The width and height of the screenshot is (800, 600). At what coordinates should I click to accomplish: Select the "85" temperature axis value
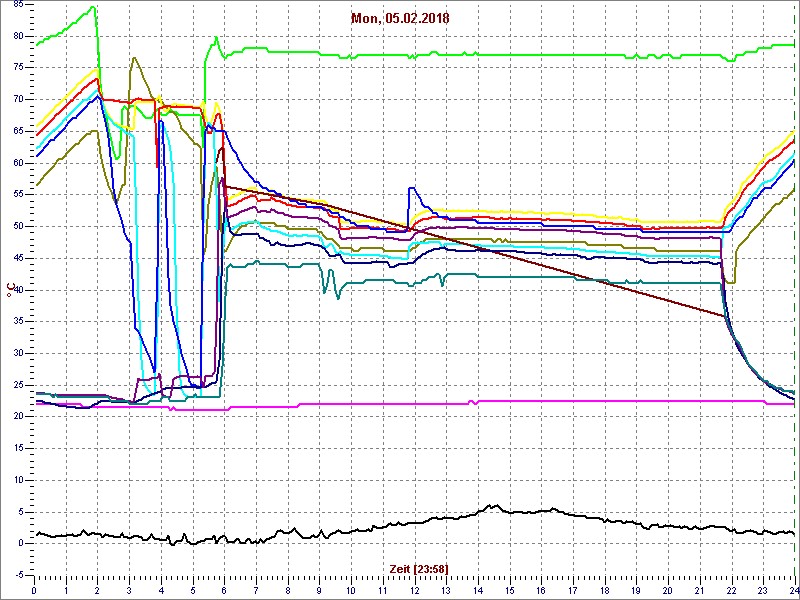[x=18, y=5]
